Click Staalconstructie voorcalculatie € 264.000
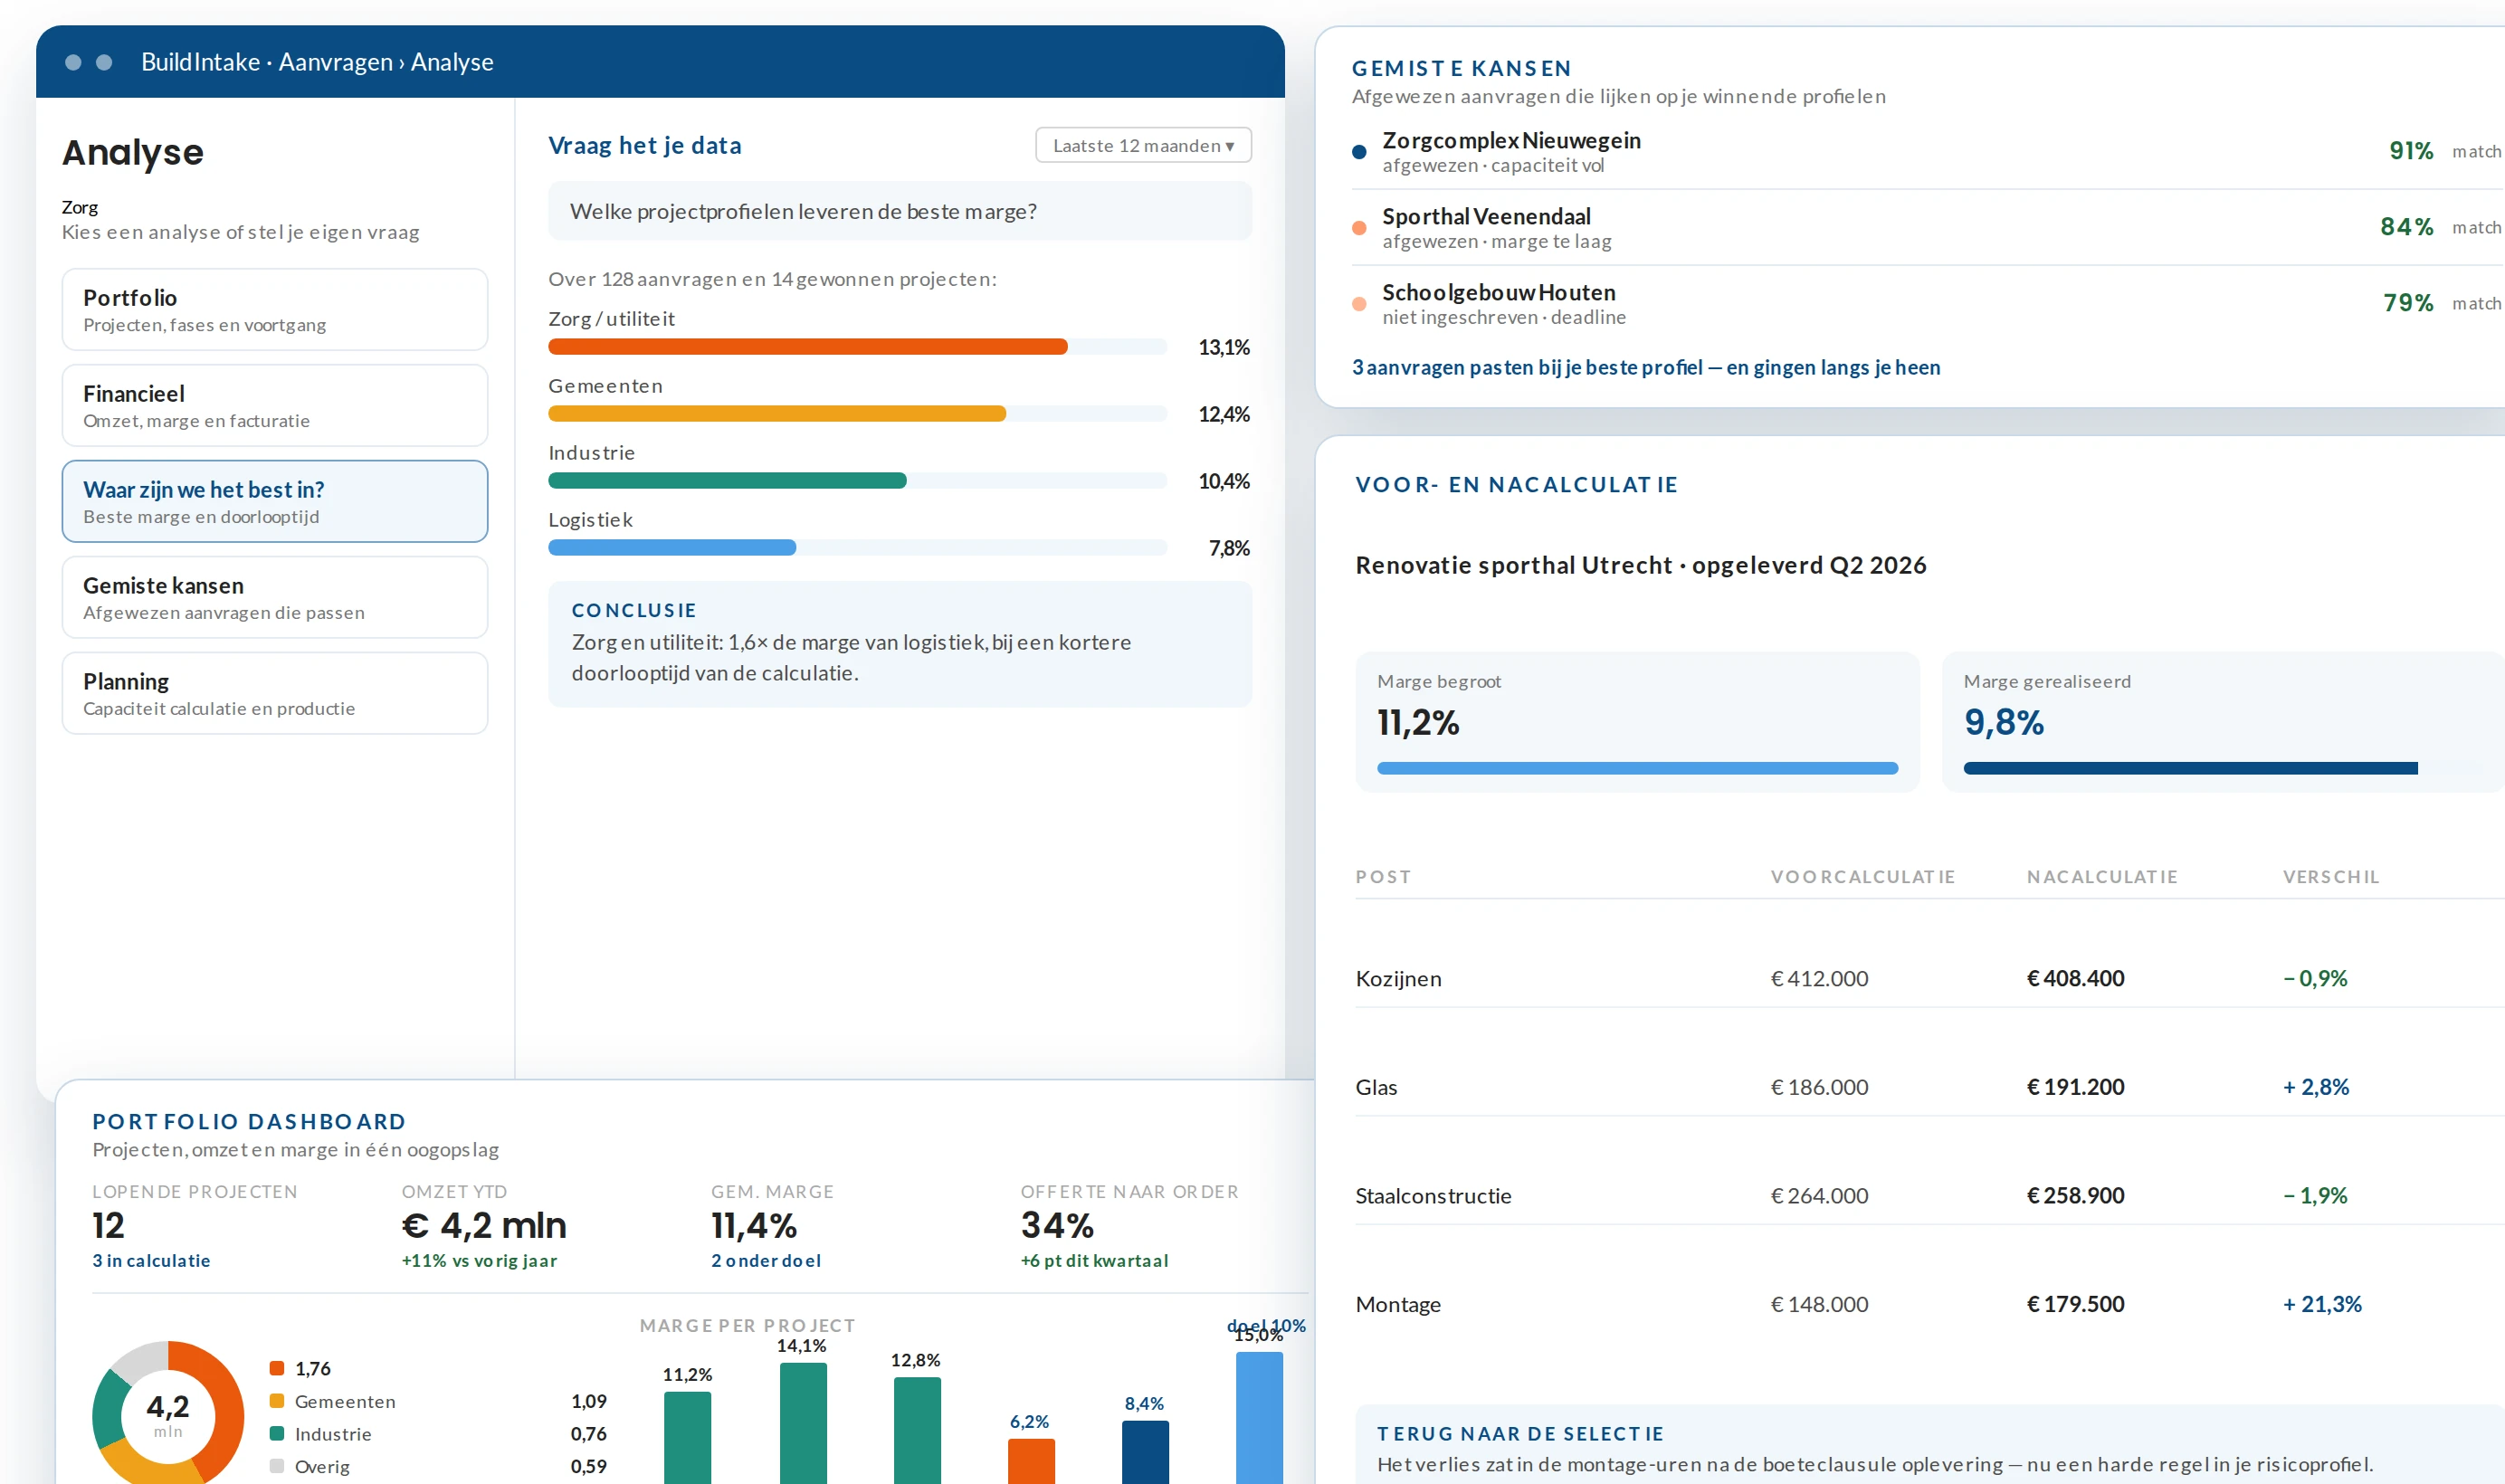The width and height of the screenshot is (2505, 1484). click(x=1819, y=1196)
